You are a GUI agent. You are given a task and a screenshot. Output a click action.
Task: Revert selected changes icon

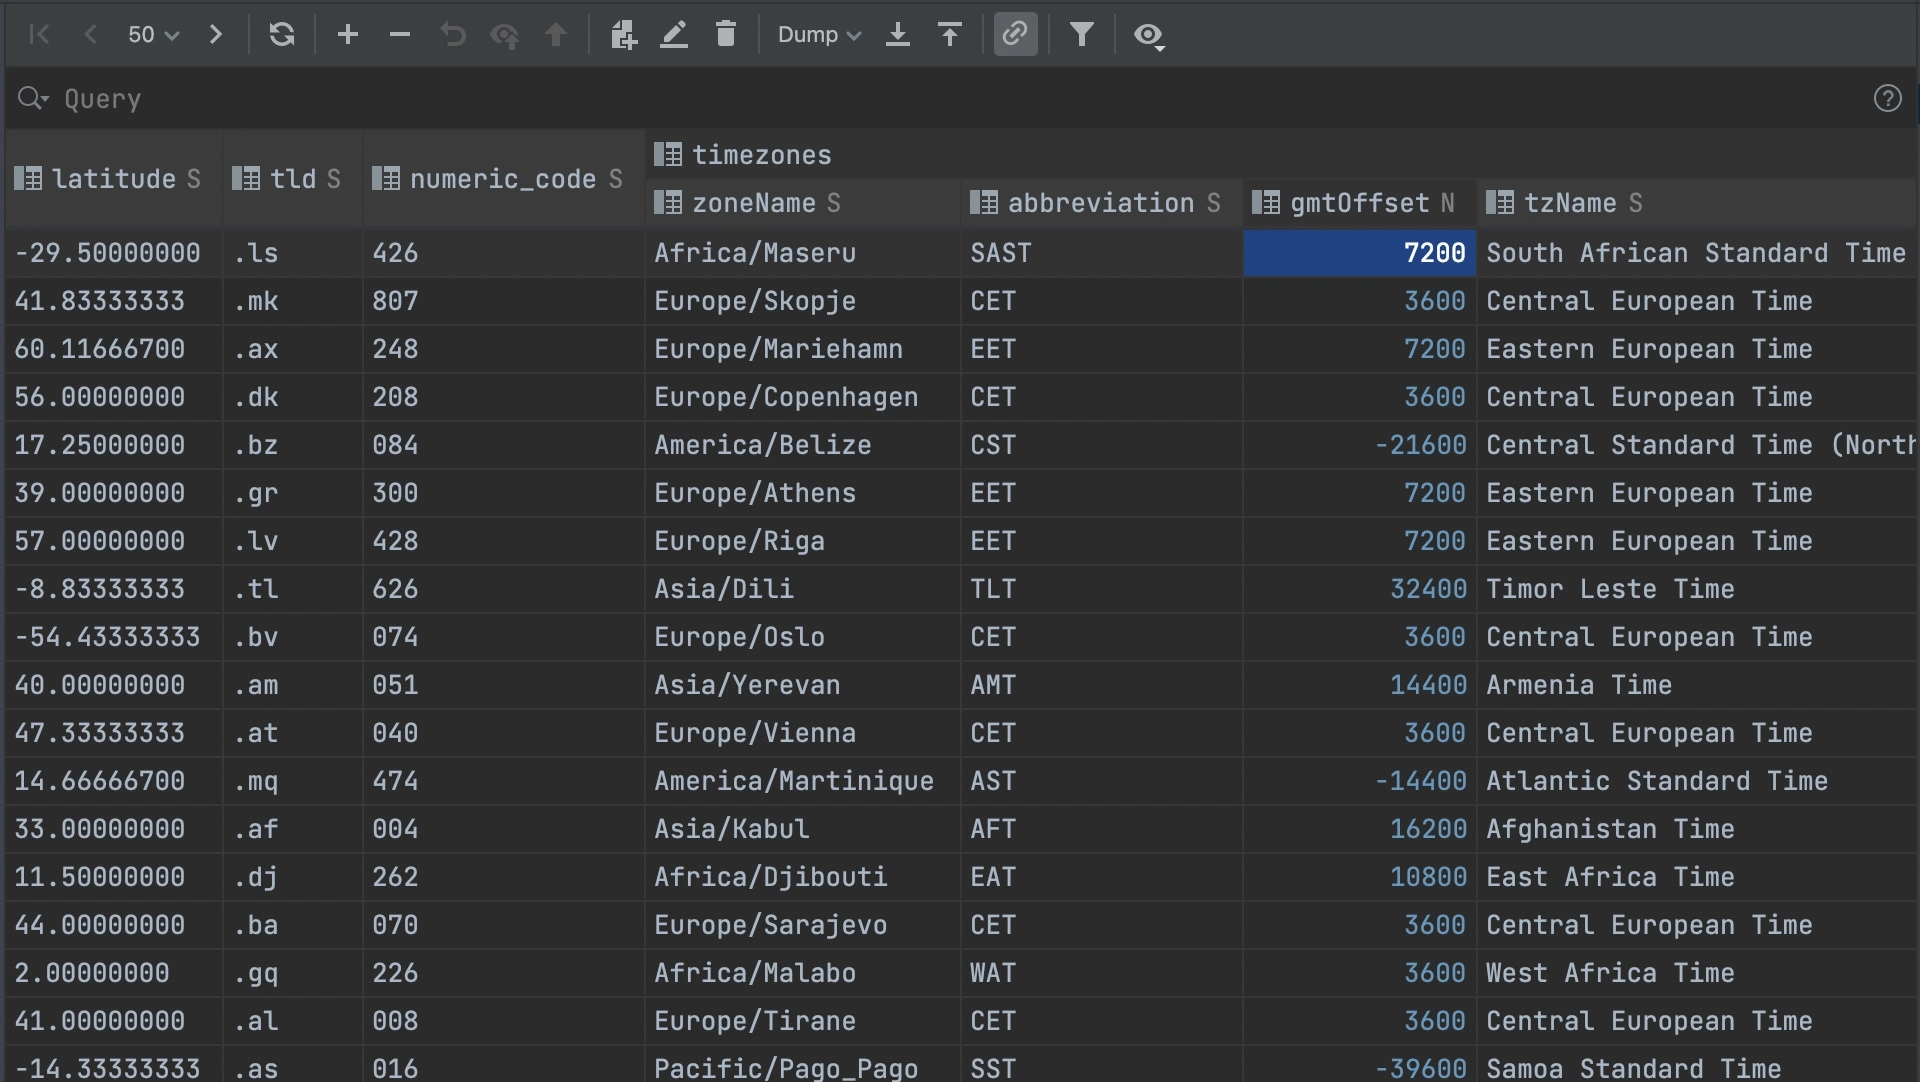pyautogui.click(x=453, y=35)
